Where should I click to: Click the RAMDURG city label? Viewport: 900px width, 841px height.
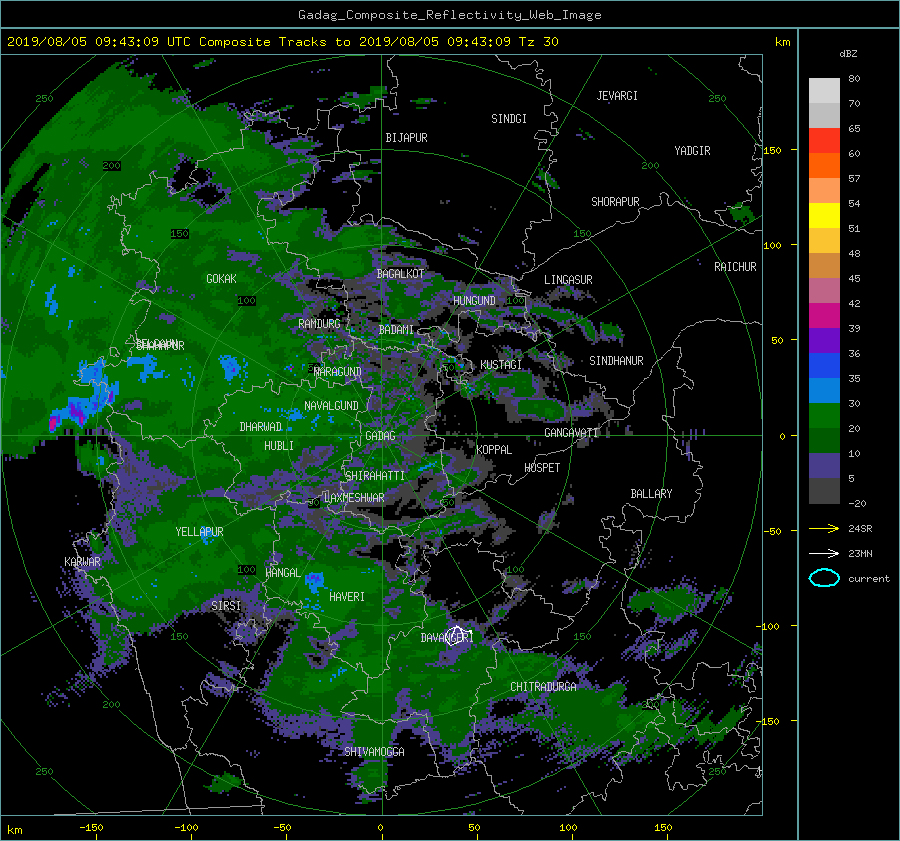[319, 324]
